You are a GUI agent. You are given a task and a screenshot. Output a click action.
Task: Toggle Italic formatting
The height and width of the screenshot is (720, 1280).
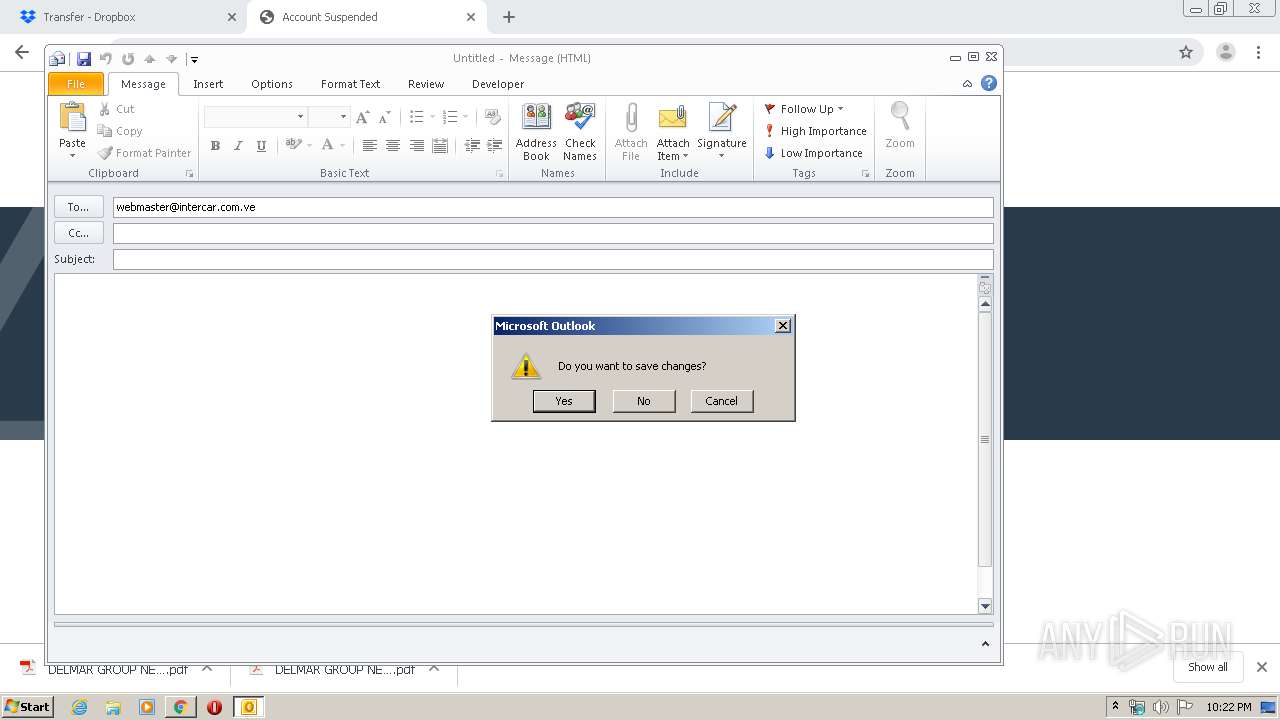point(238,146)
